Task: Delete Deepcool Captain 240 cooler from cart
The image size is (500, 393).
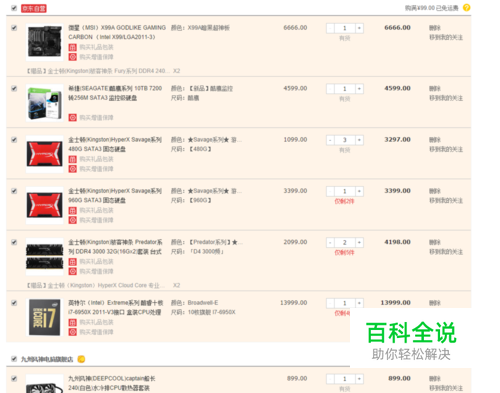Action: pyautogui.click(x=435, y=379)
